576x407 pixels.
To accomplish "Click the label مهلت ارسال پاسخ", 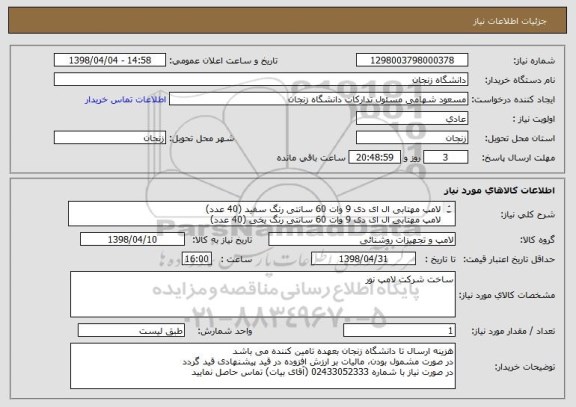I will (x=519, y=158).
